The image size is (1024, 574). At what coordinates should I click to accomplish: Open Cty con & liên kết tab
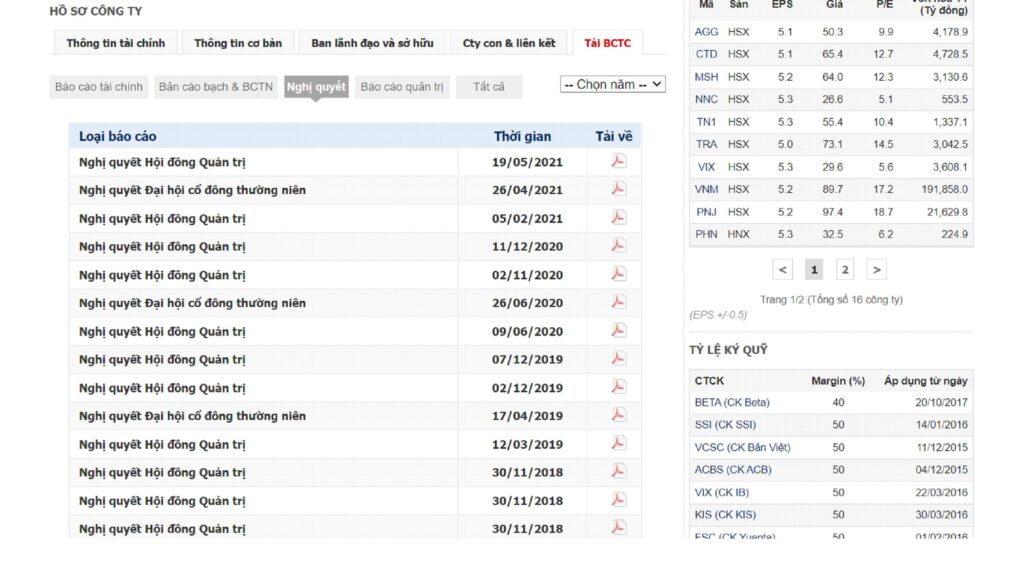[x=509, y=43]
